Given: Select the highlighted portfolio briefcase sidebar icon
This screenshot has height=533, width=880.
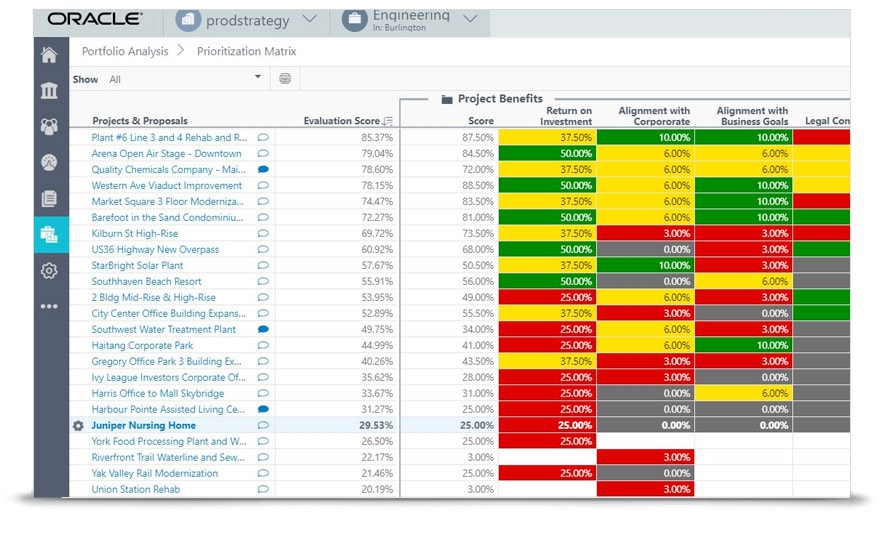Looking at the screenshot, I should point(49,235).
